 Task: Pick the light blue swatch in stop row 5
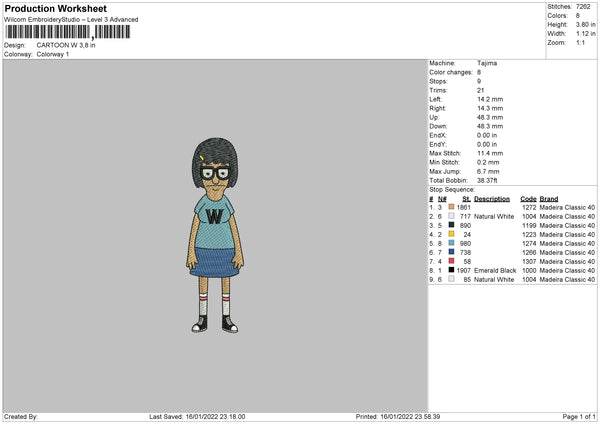[452, 243]
